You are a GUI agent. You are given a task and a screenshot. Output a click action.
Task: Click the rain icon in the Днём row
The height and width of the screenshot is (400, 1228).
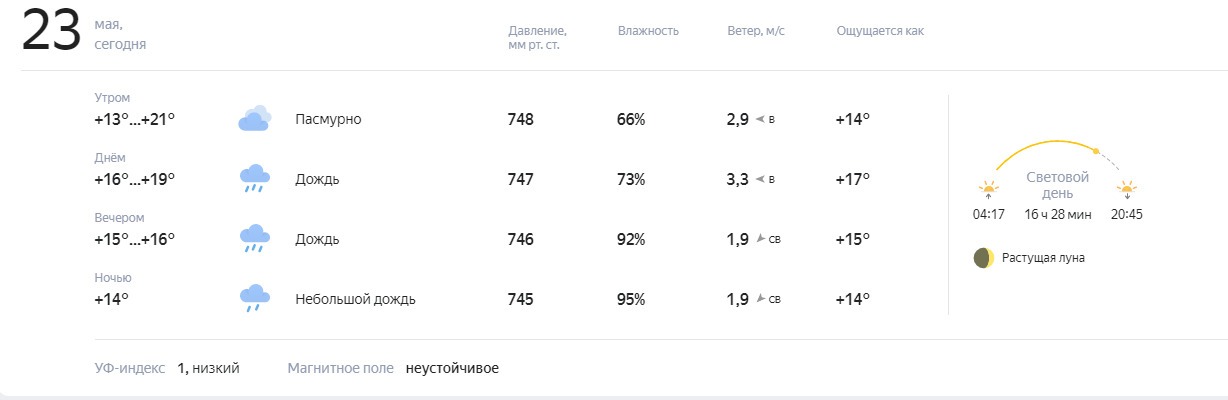click(254, 179)
